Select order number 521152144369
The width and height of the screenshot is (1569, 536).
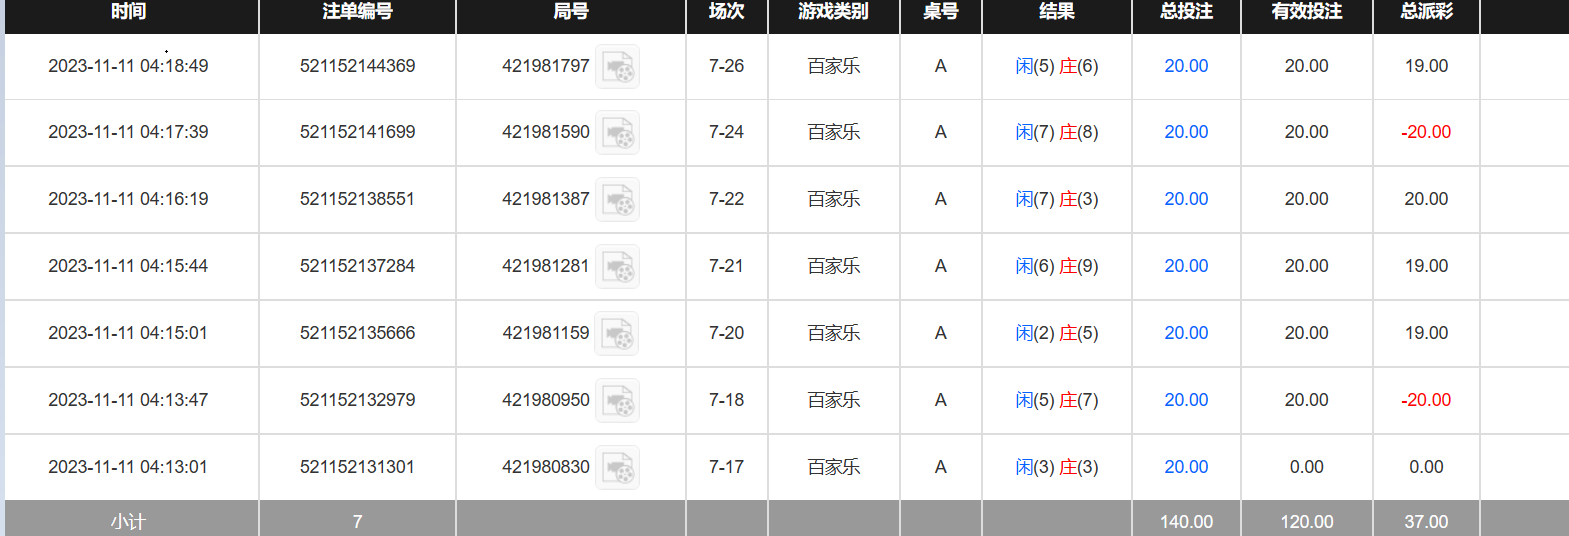point(357,66)
